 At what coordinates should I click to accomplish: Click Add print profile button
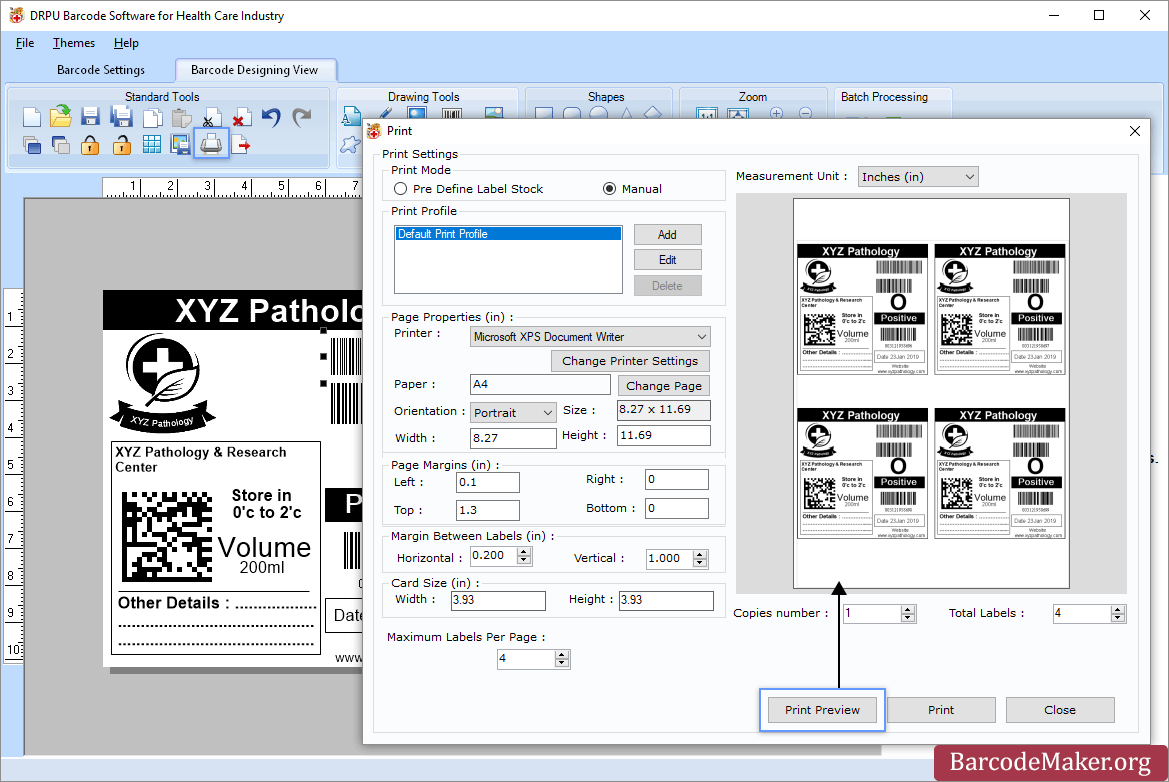tap(667, 235)
